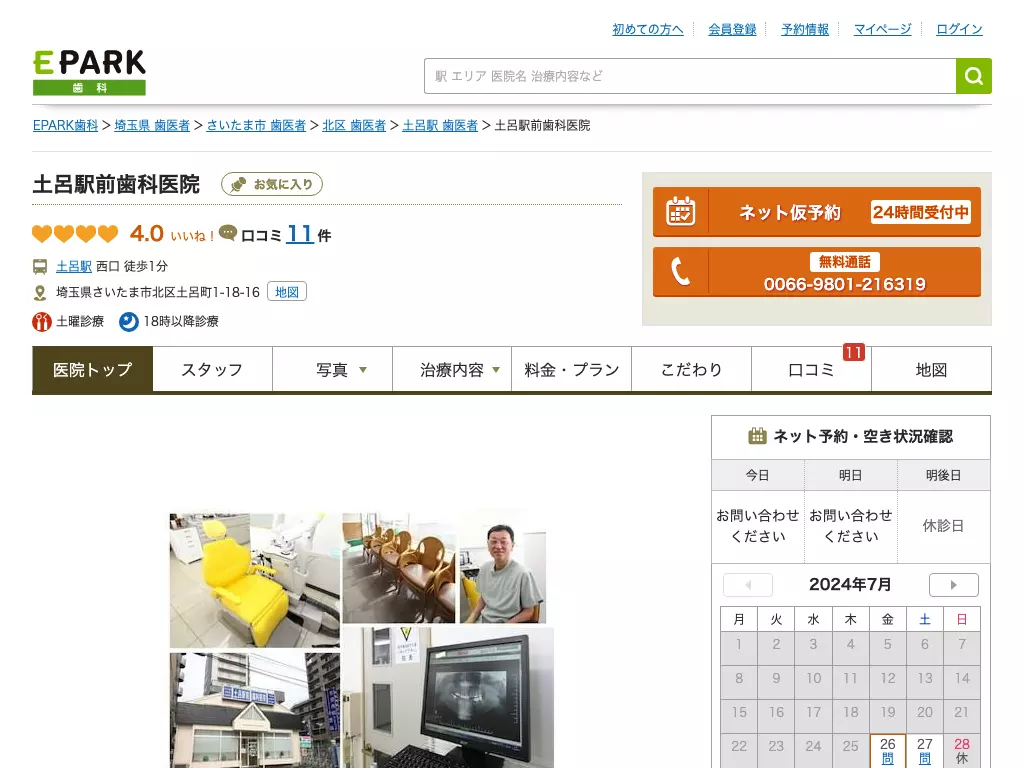Add clinic to お気に入り favorites
This screenshot has width=1024, height=768.
[x=272, y=184]
